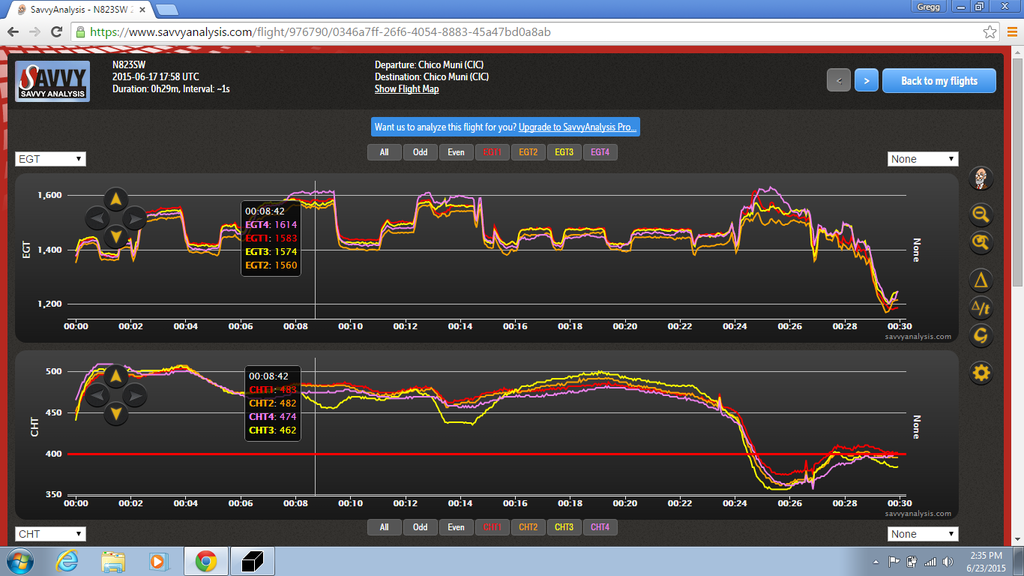Select the Odd cylinders filter for EGT
The image size is (1024, 576).
pyautogui.click(x=420, y=153)
